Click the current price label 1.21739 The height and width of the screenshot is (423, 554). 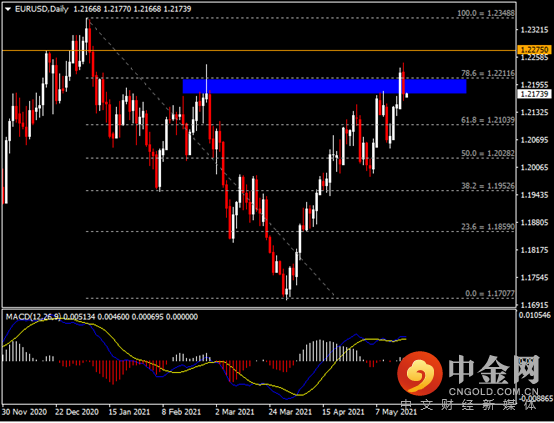click(x=534, y=94)
